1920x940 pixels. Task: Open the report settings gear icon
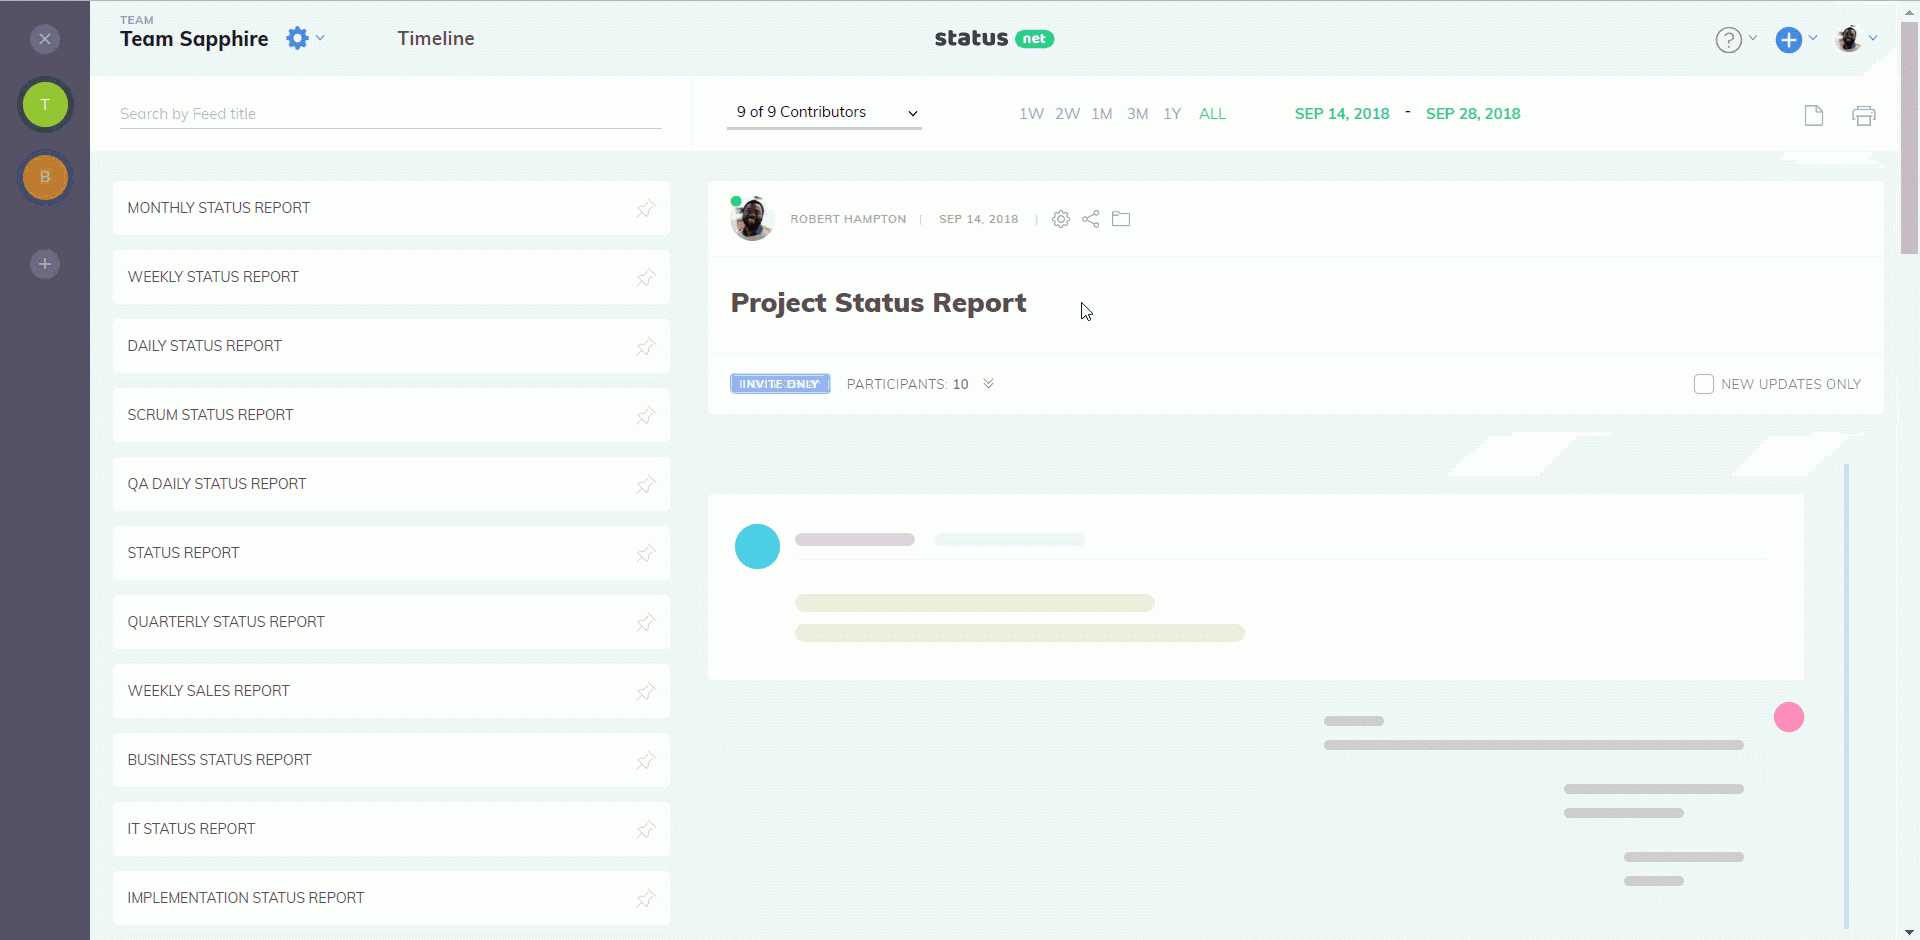click(x=1060, y=219)
